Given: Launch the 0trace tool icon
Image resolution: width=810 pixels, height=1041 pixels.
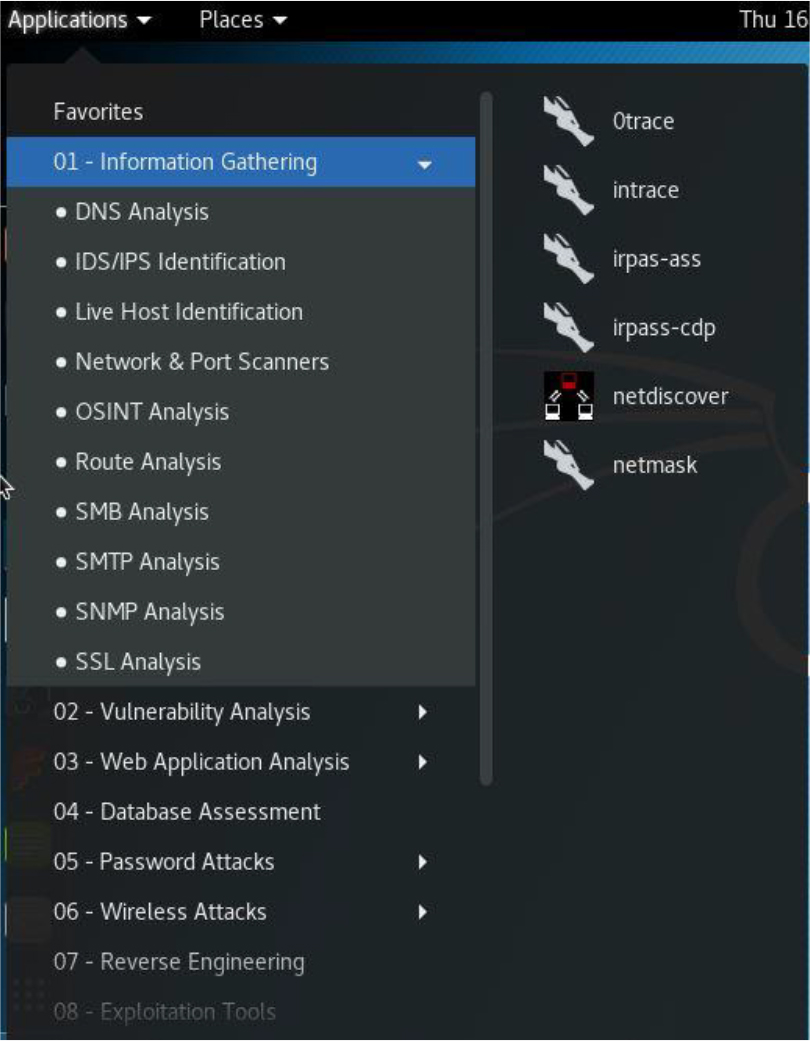Looking at the screenshot, I should pos(568,121).
